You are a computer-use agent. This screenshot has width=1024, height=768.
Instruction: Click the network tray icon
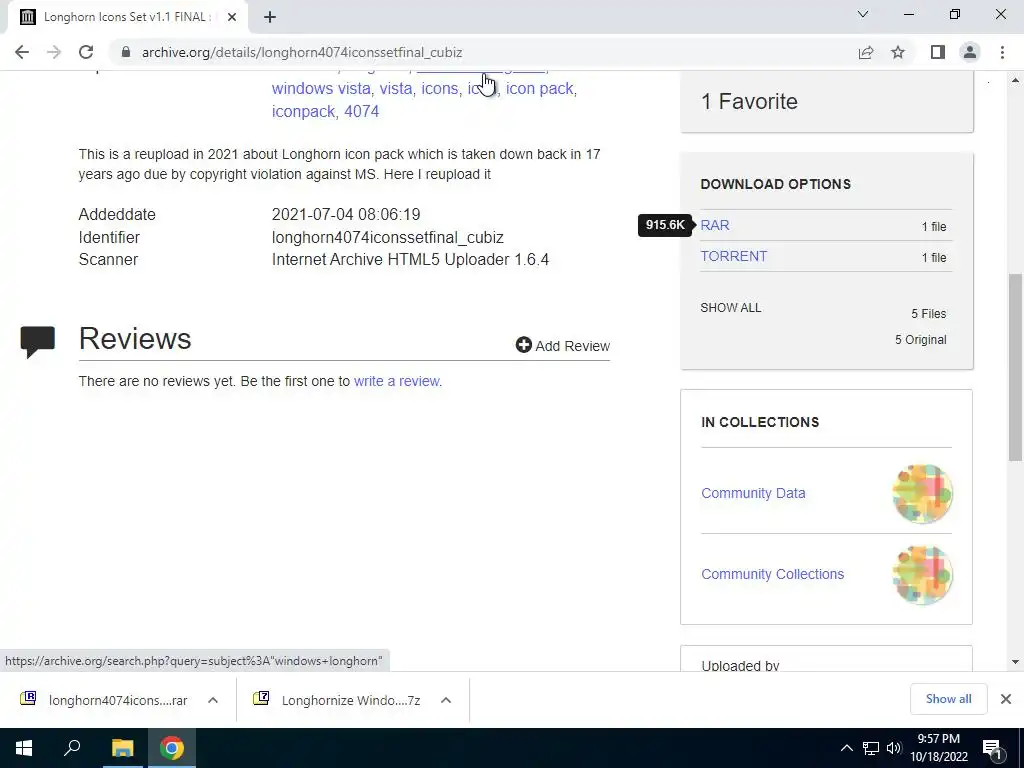pyautogui.click(x=871, y=748)
